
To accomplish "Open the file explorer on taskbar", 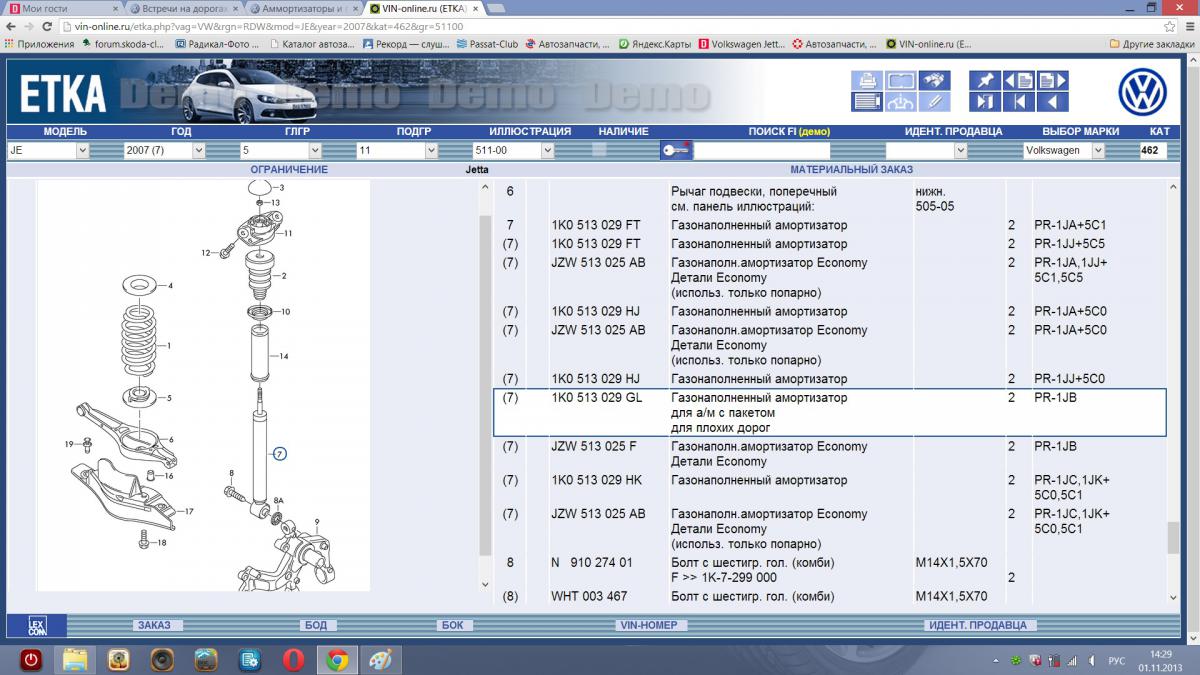I will (x=75, y=660).
